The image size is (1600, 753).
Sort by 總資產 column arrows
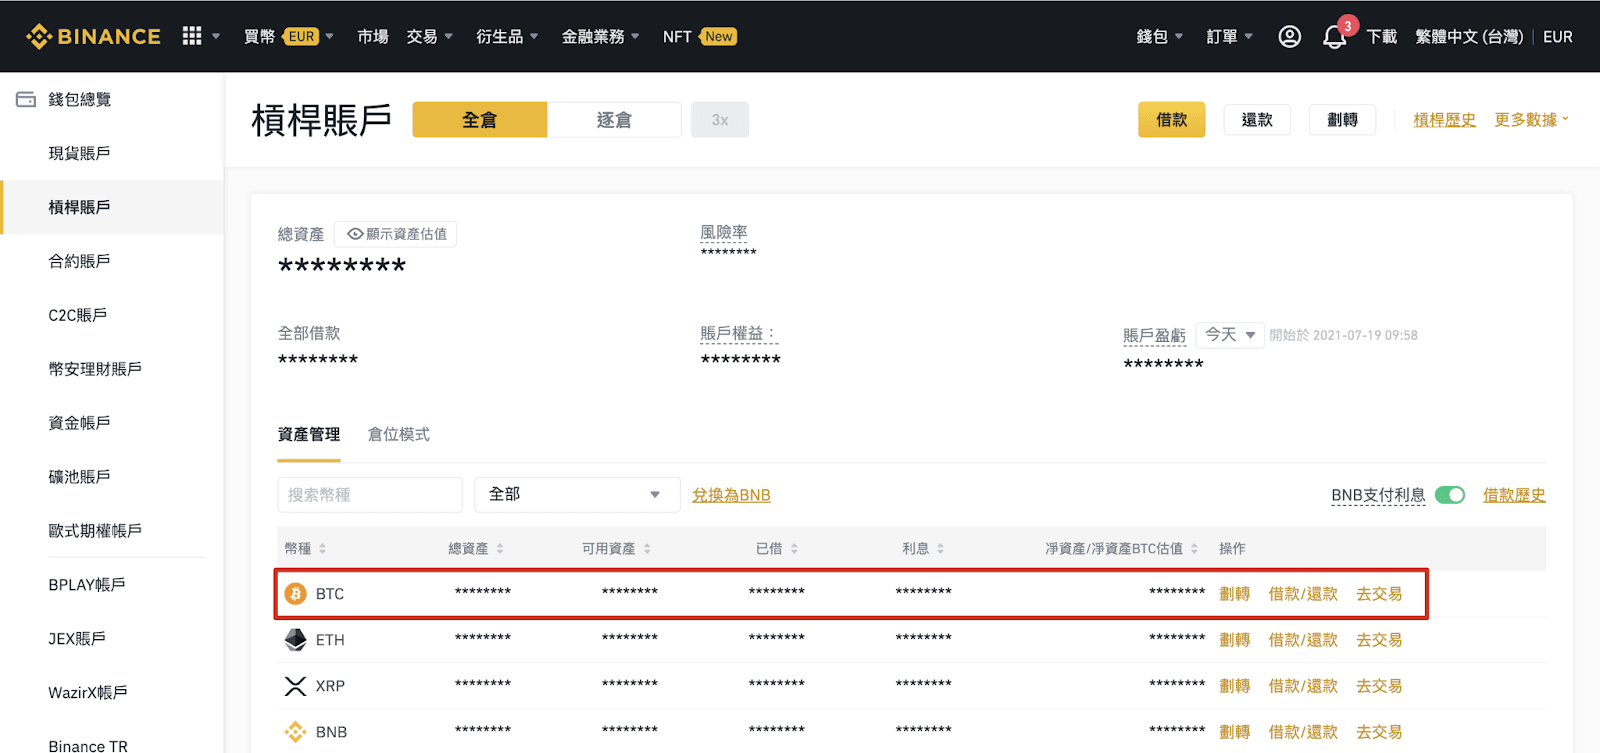click(x=500, y=549)
